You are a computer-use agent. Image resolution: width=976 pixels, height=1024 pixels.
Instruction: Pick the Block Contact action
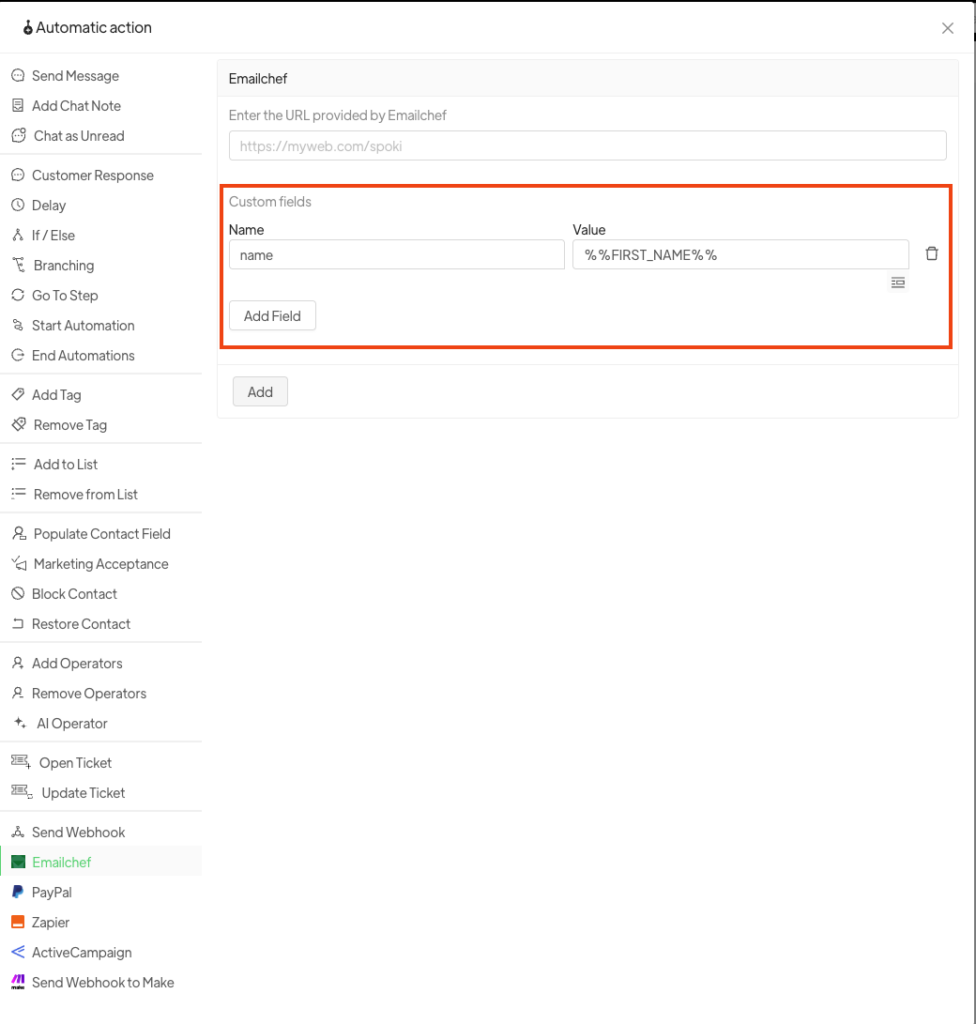coord(74,594)
